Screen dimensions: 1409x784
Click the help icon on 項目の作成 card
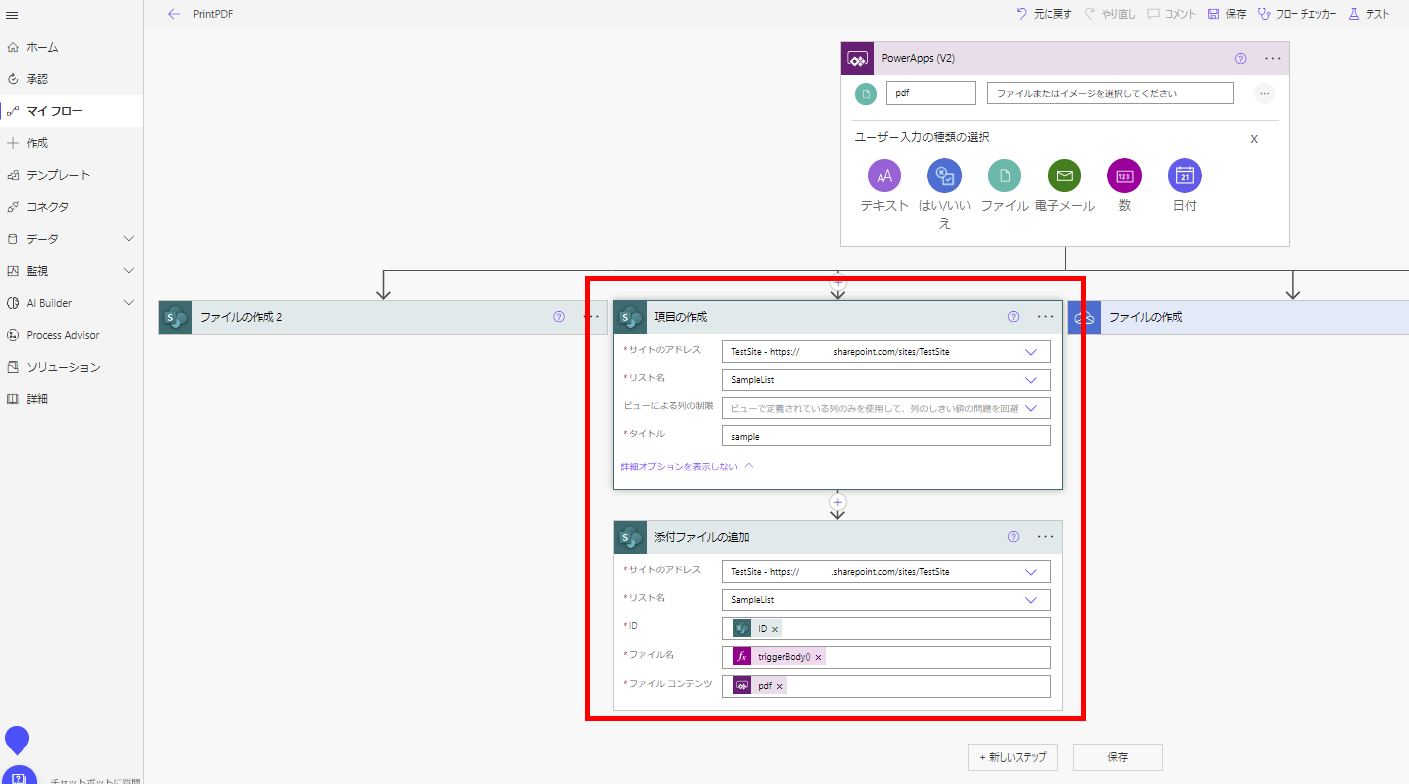click(1013, 316)
